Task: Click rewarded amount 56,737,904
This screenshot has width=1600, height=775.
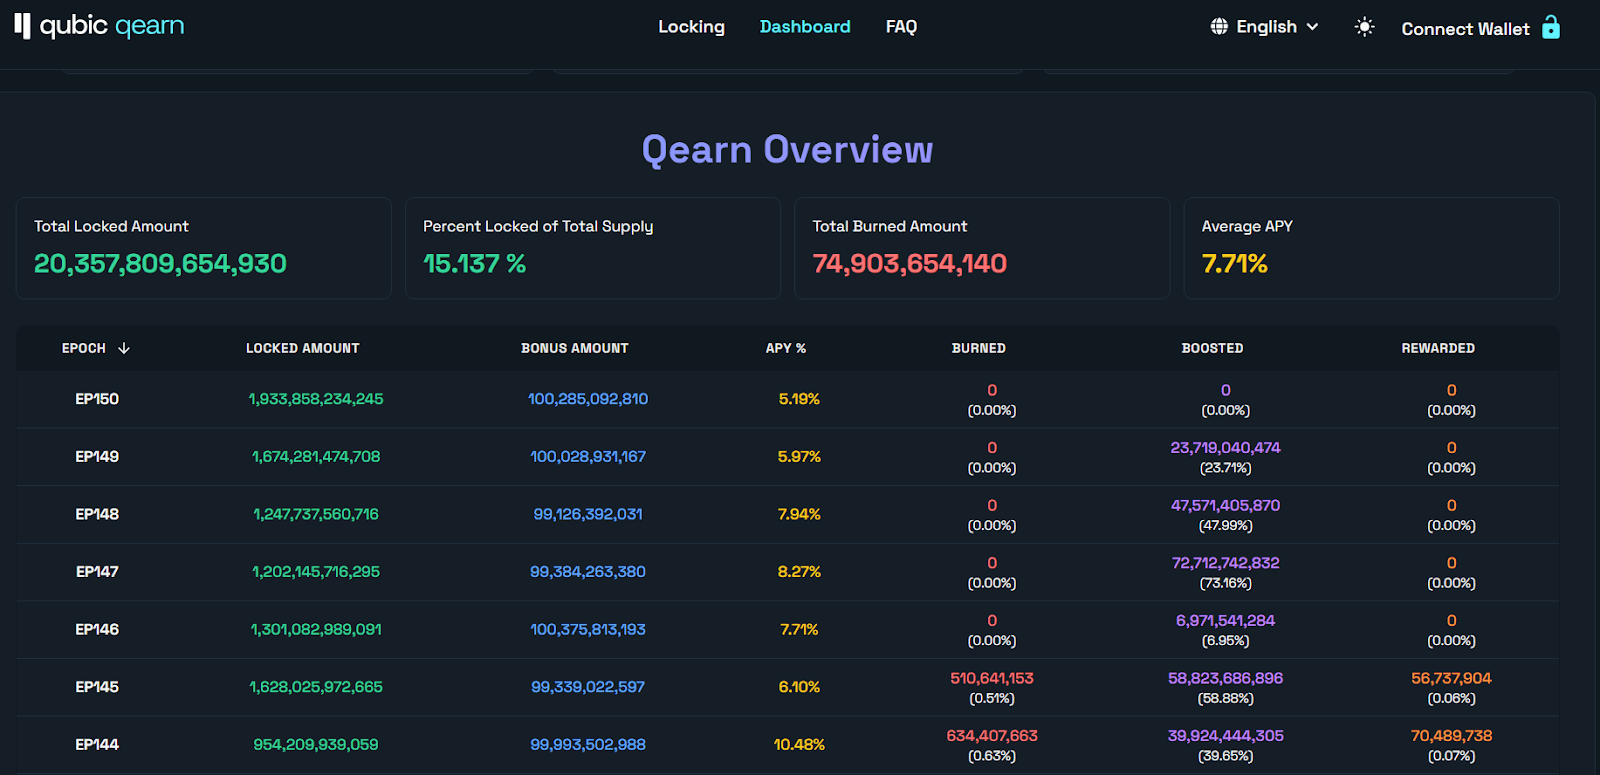Action: coord(1451,678)
